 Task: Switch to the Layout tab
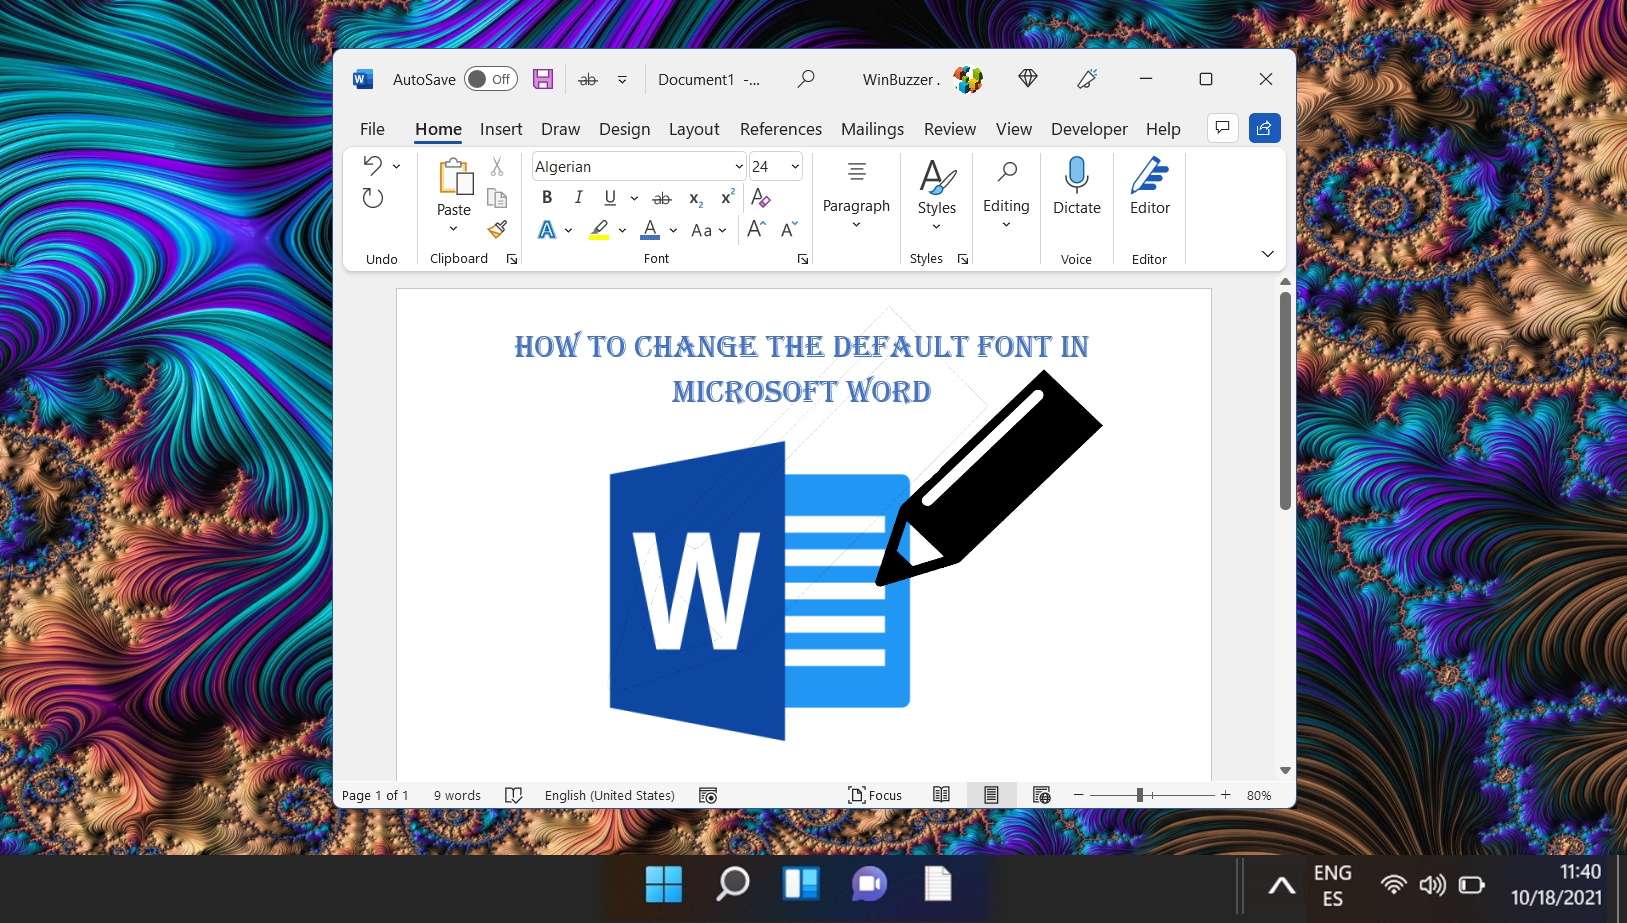click(x=694, y=129)
